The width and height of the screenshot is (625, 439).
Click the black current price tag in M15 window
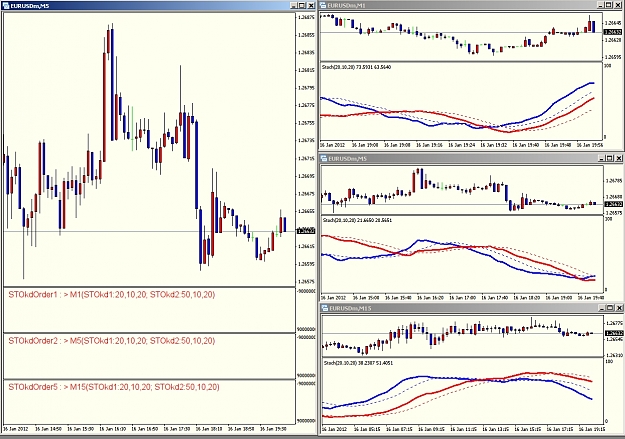tap(613, 333)
